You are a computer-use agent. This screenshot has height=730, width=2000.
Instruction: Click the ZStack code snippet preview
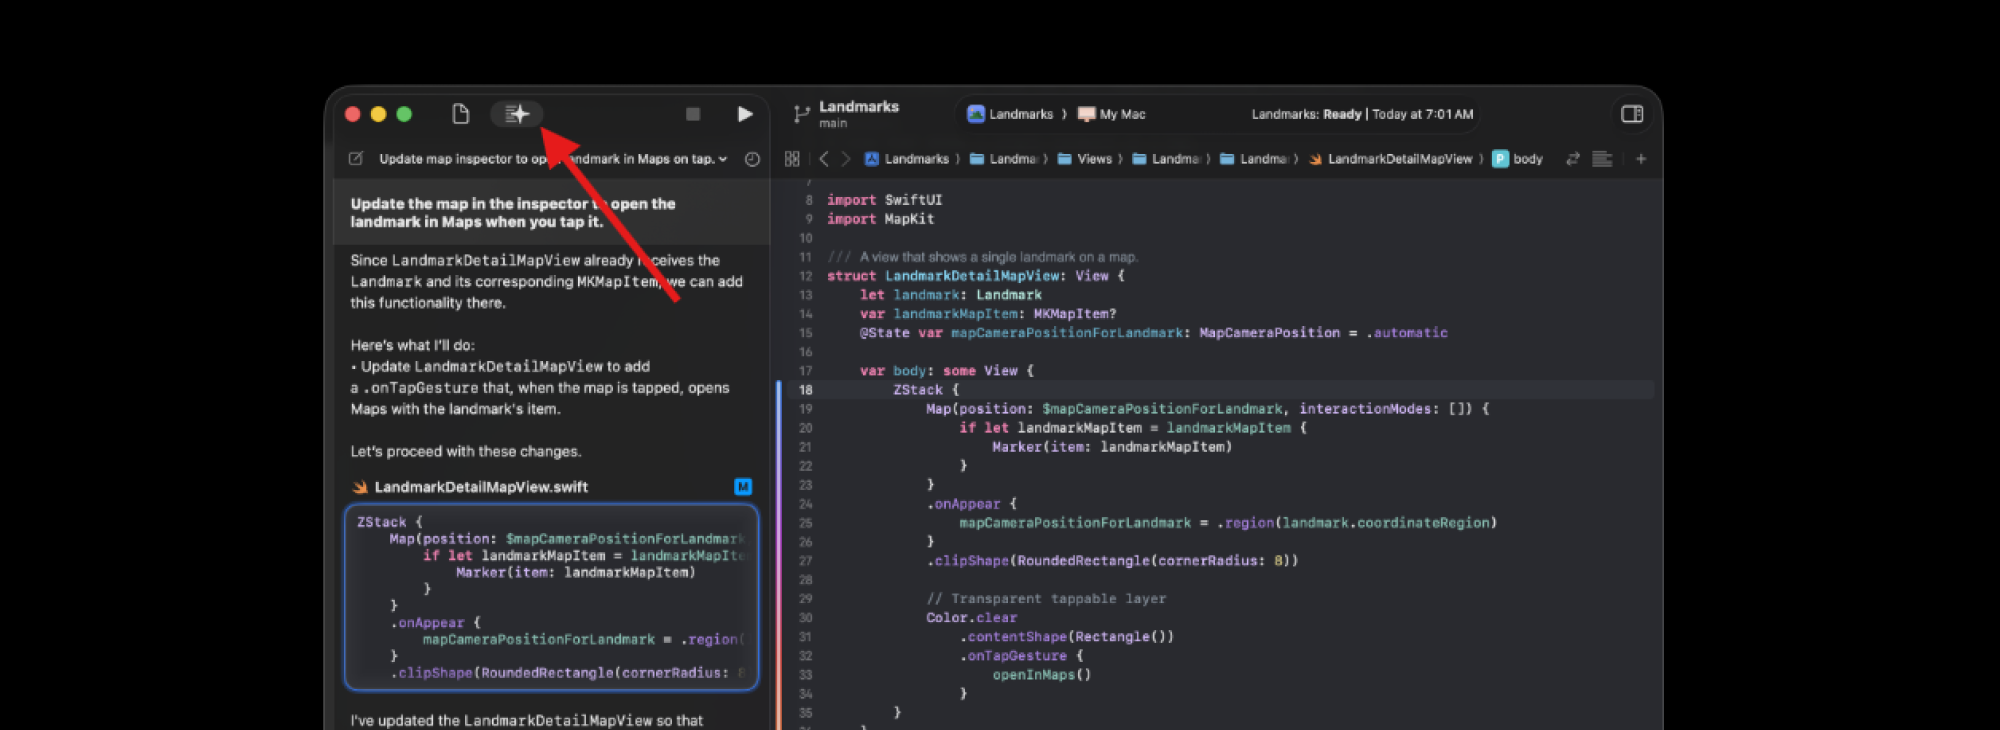coord(551,597)
